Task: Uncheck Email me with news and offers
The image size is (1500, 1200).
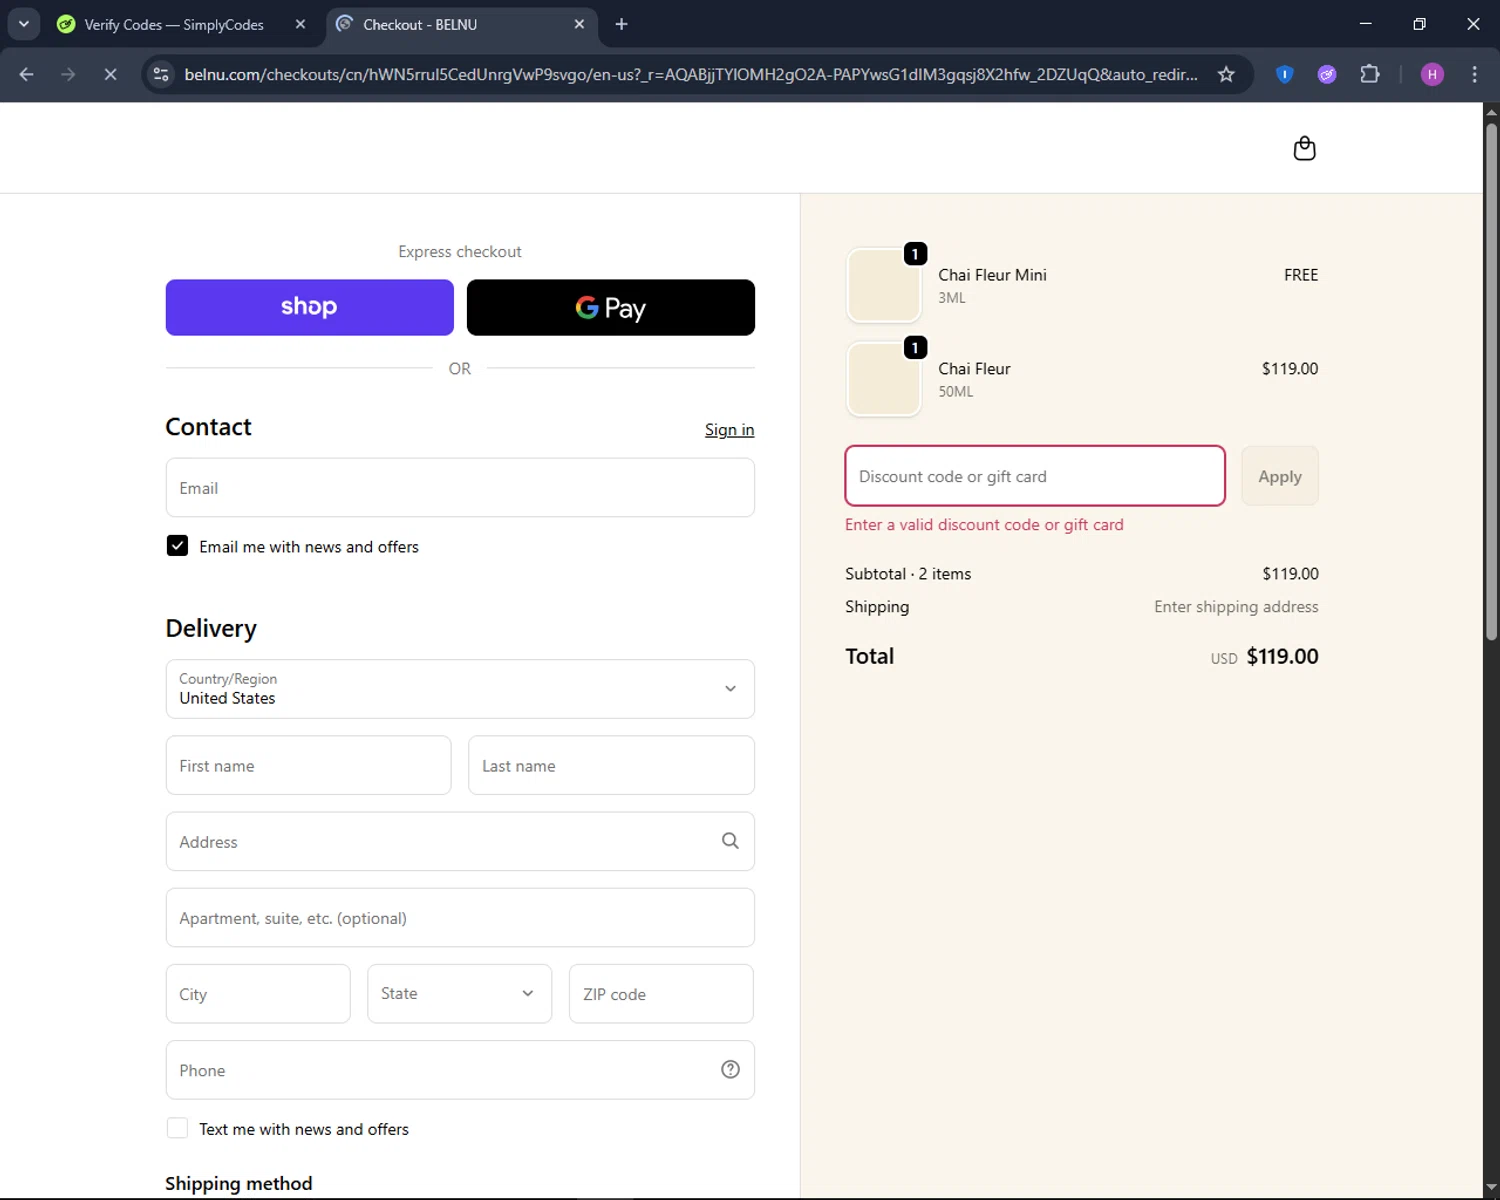Action: tap(177, 546)
